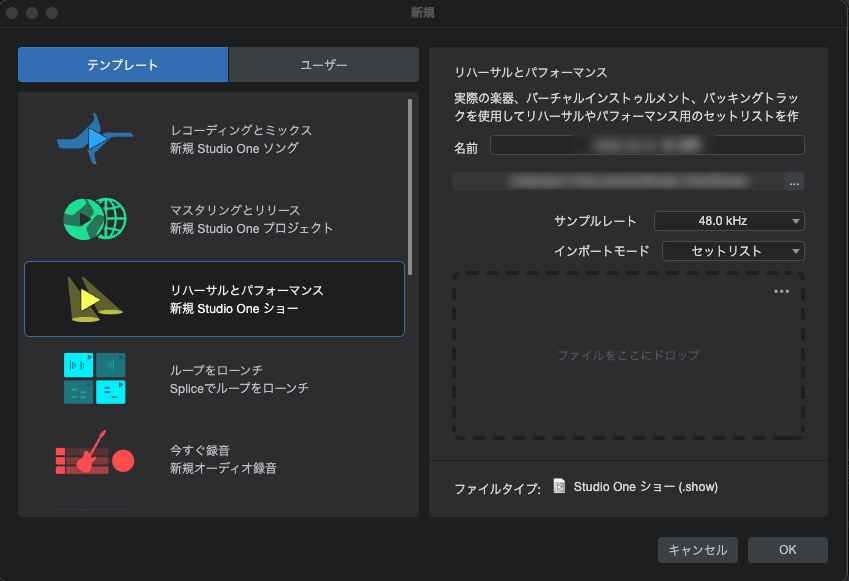
Task: Open the サンプルレート 48.0 kHz dropdown
Action: coord(729,221)
